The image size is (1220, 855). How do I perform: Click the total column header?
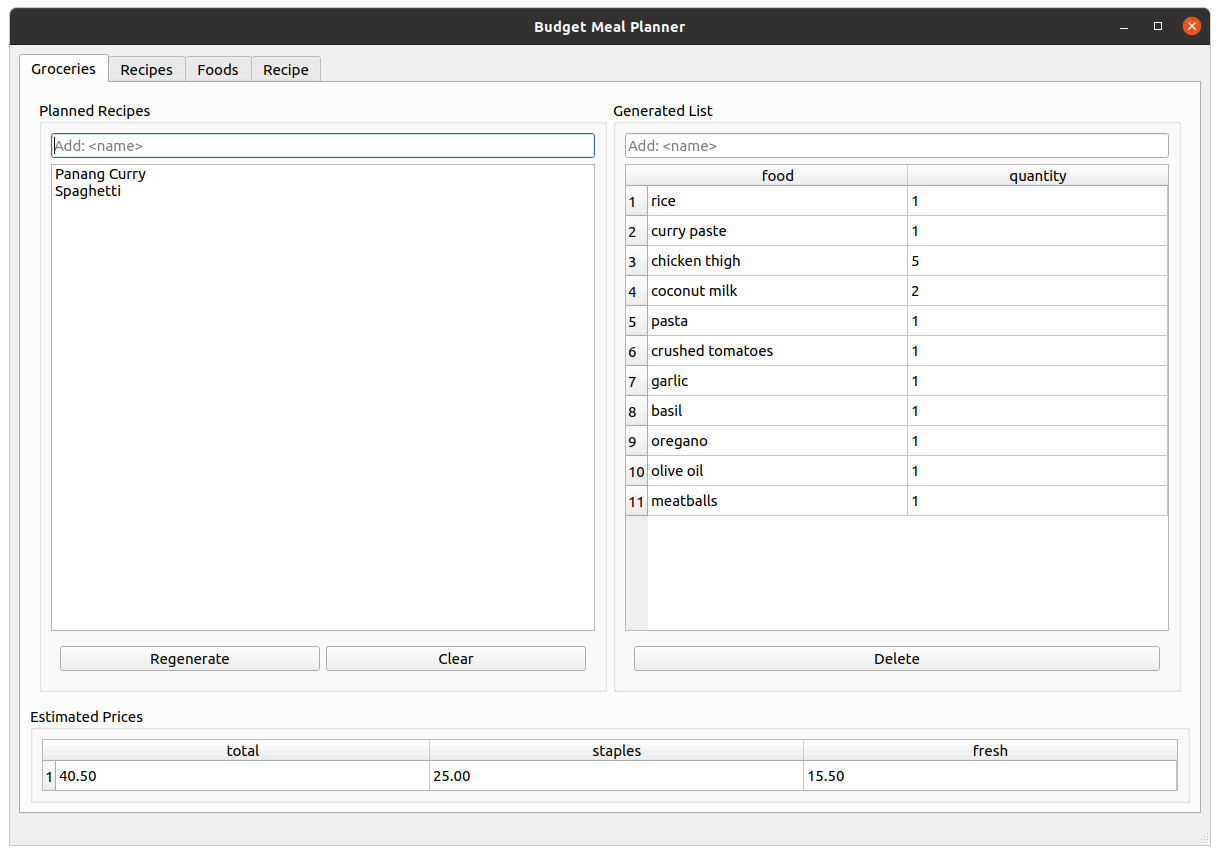(x=242, y=750)
